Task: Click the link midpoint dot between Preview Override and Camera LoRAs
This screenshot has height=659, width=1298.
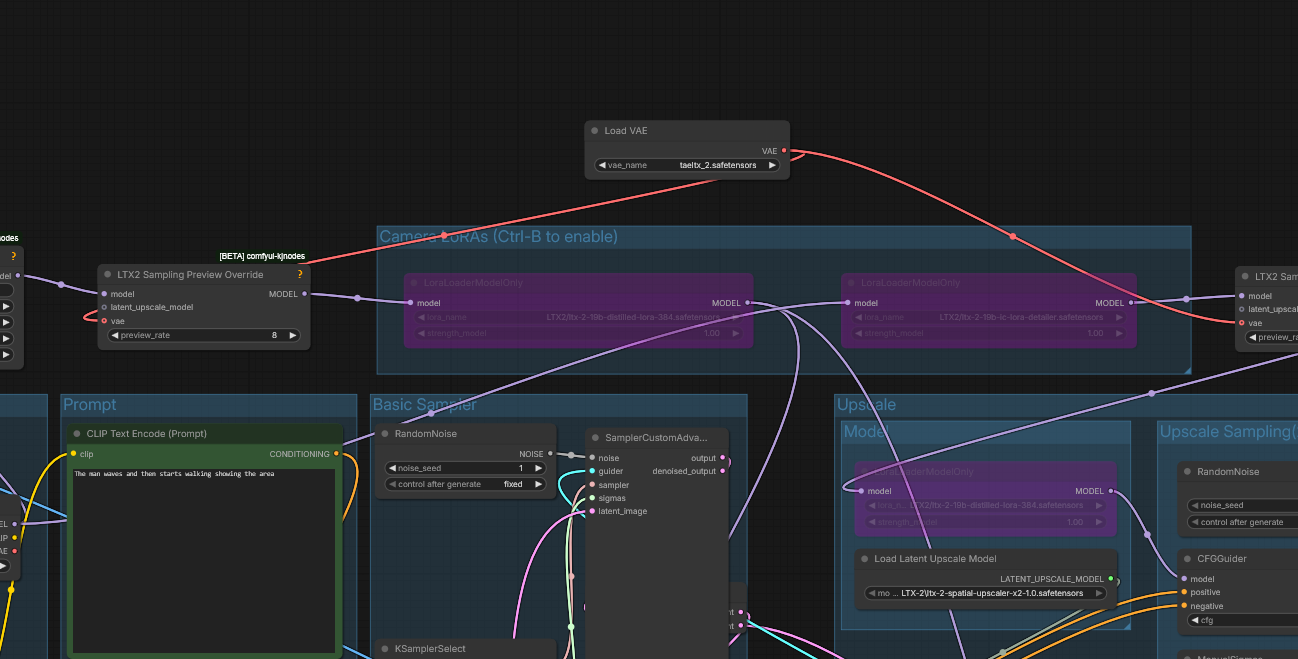Action: point(357,298)
